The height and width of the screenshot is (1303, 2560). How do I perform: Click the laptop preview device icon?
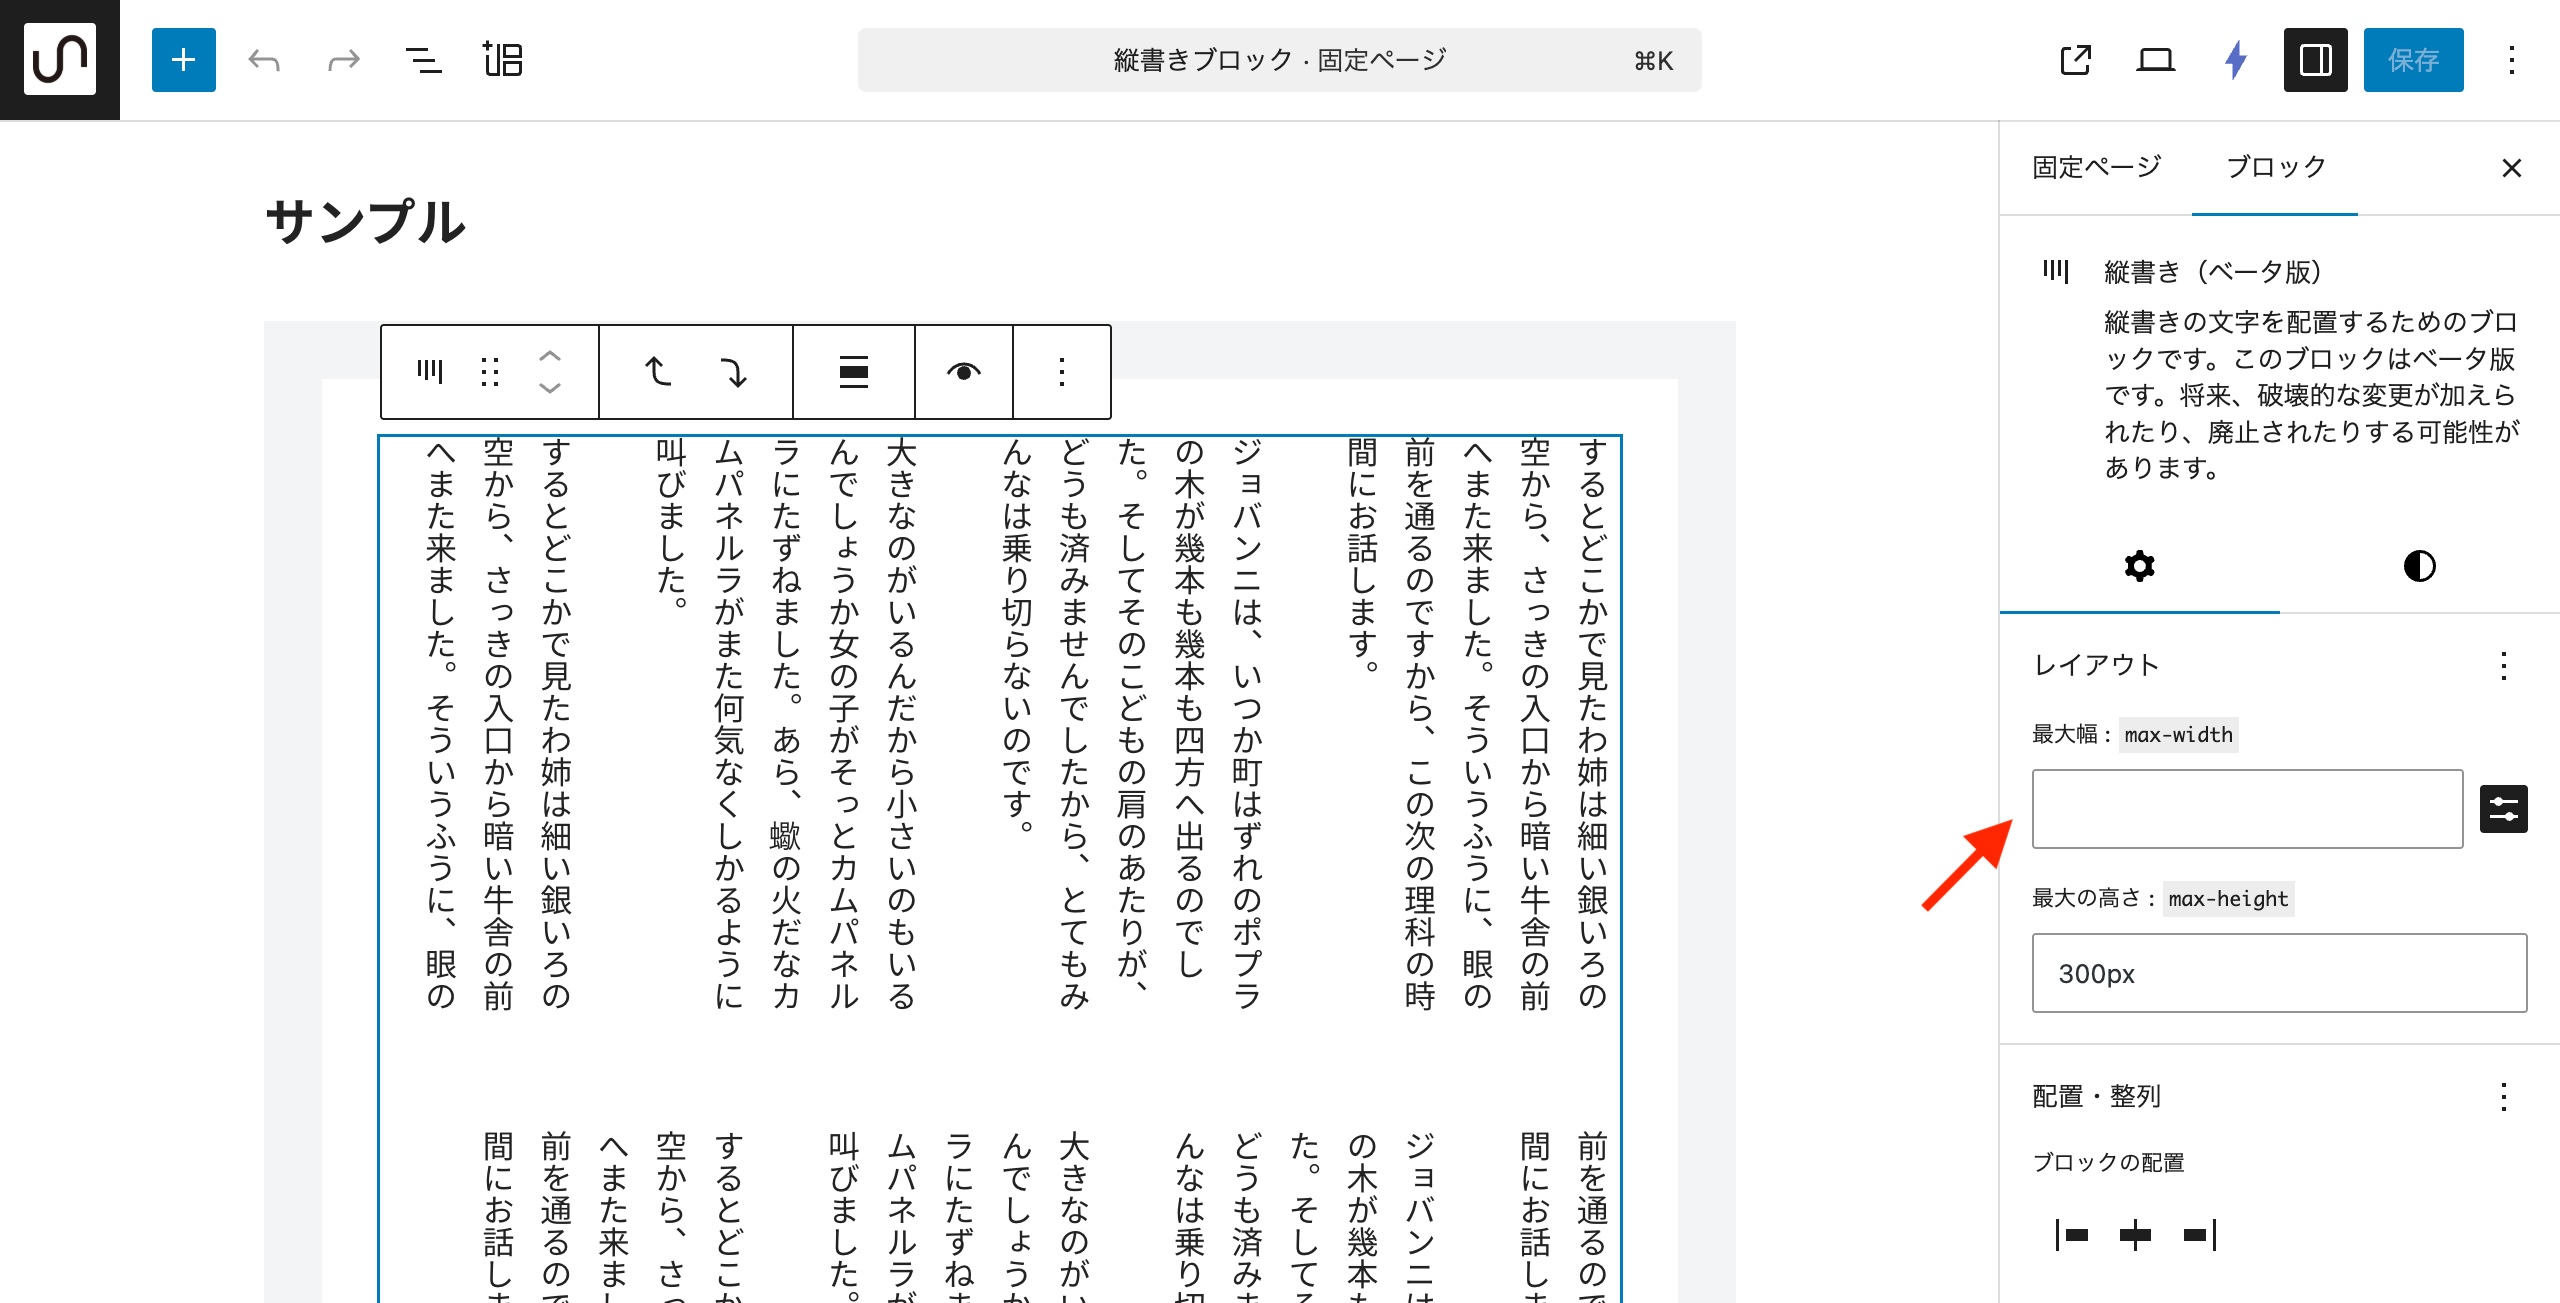[x=2155, y=60]
